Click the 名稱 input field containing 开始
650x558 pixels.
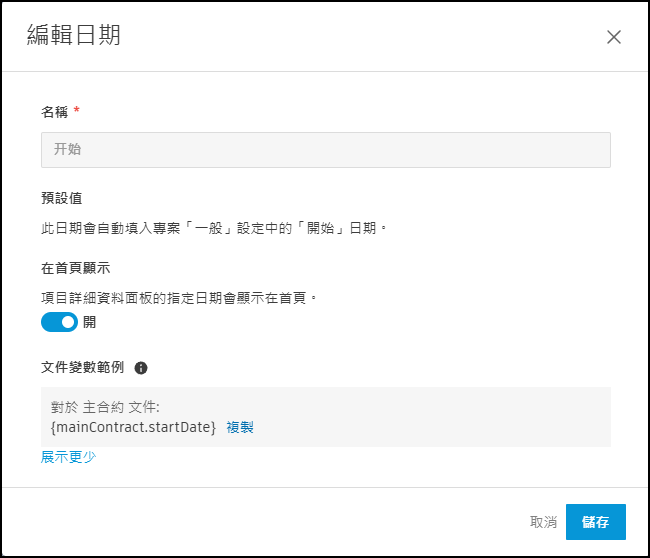325,149
